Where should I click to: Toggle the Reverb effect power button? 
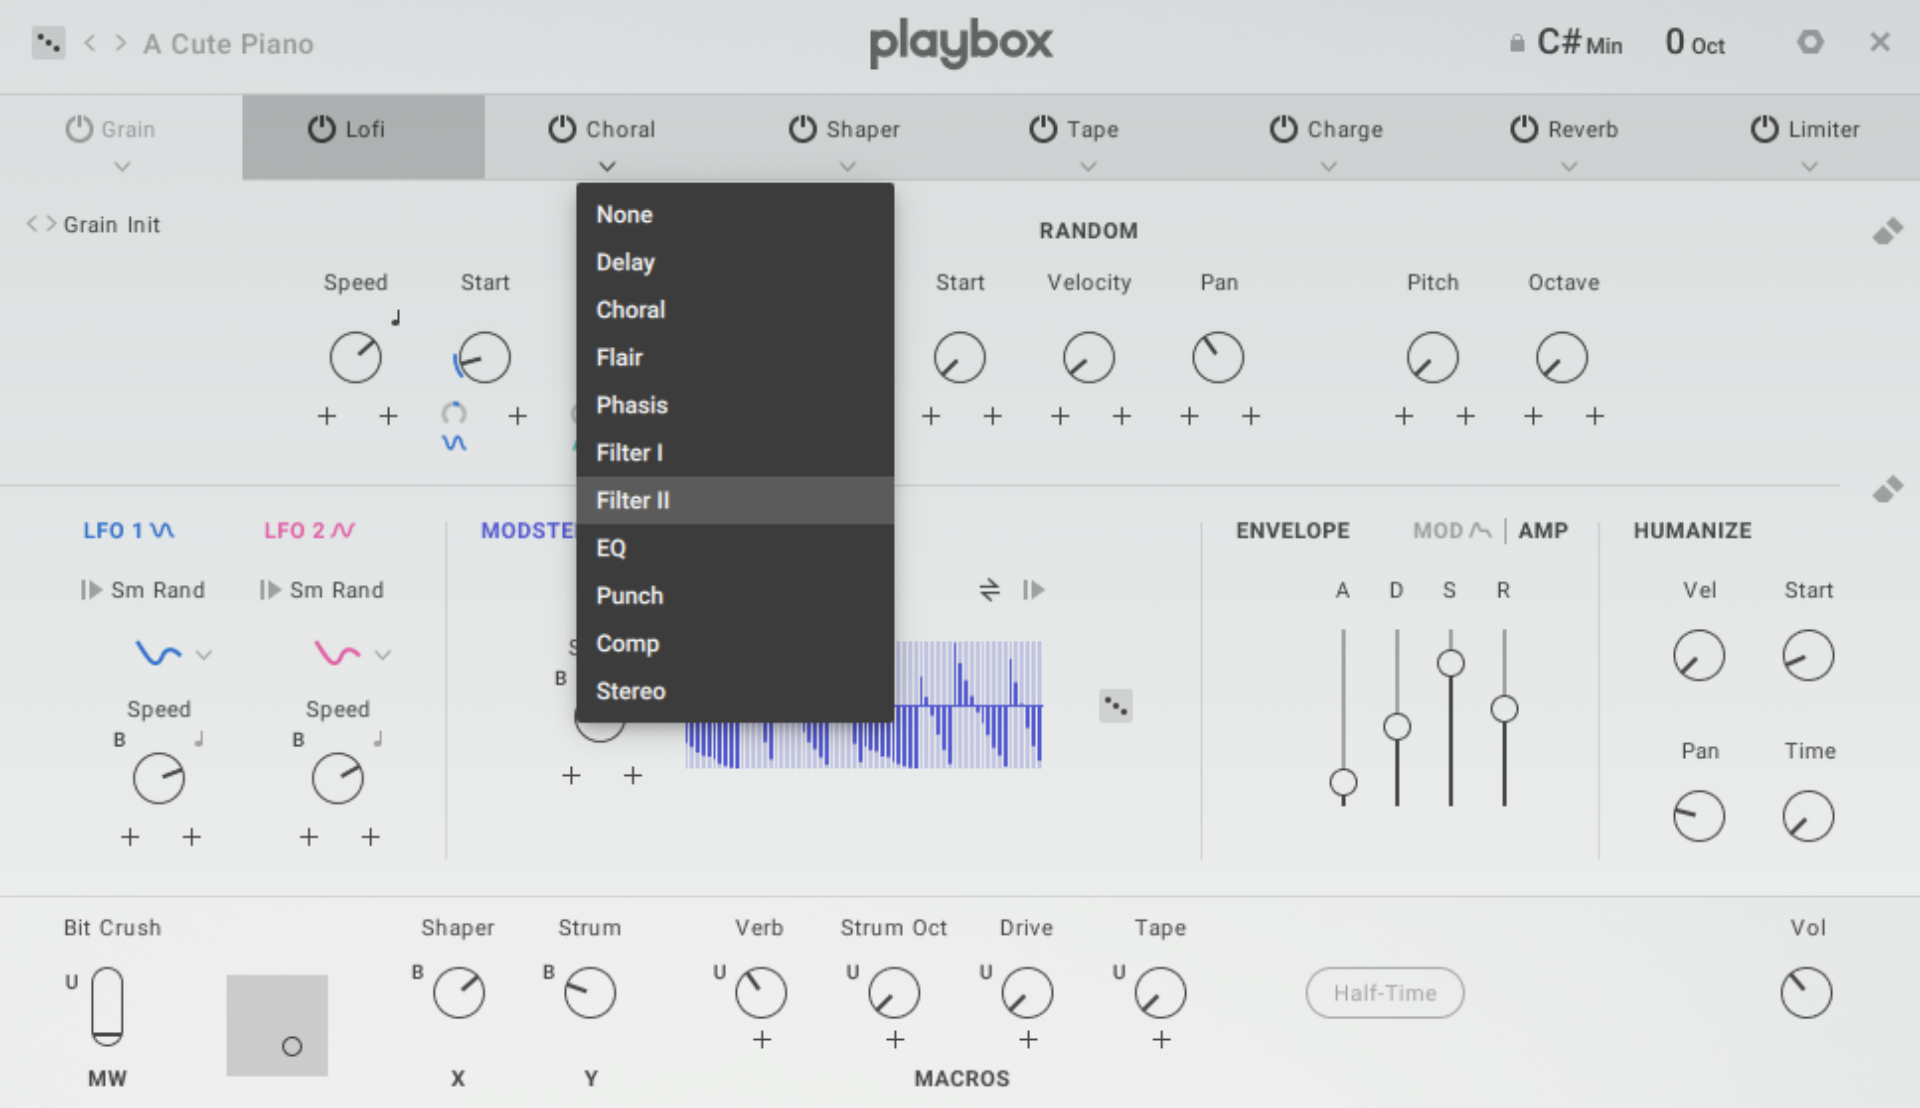[1523, 128]
